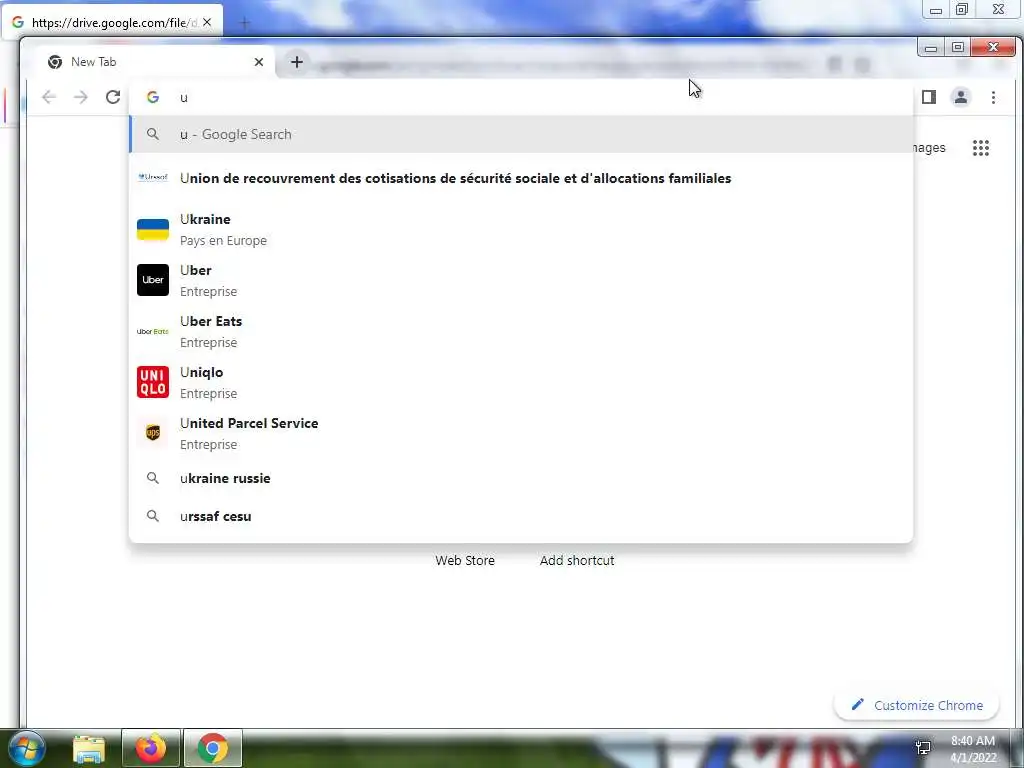
Task: Select 'urssaf cesu' search suggestion
Action: coord(521,516)
